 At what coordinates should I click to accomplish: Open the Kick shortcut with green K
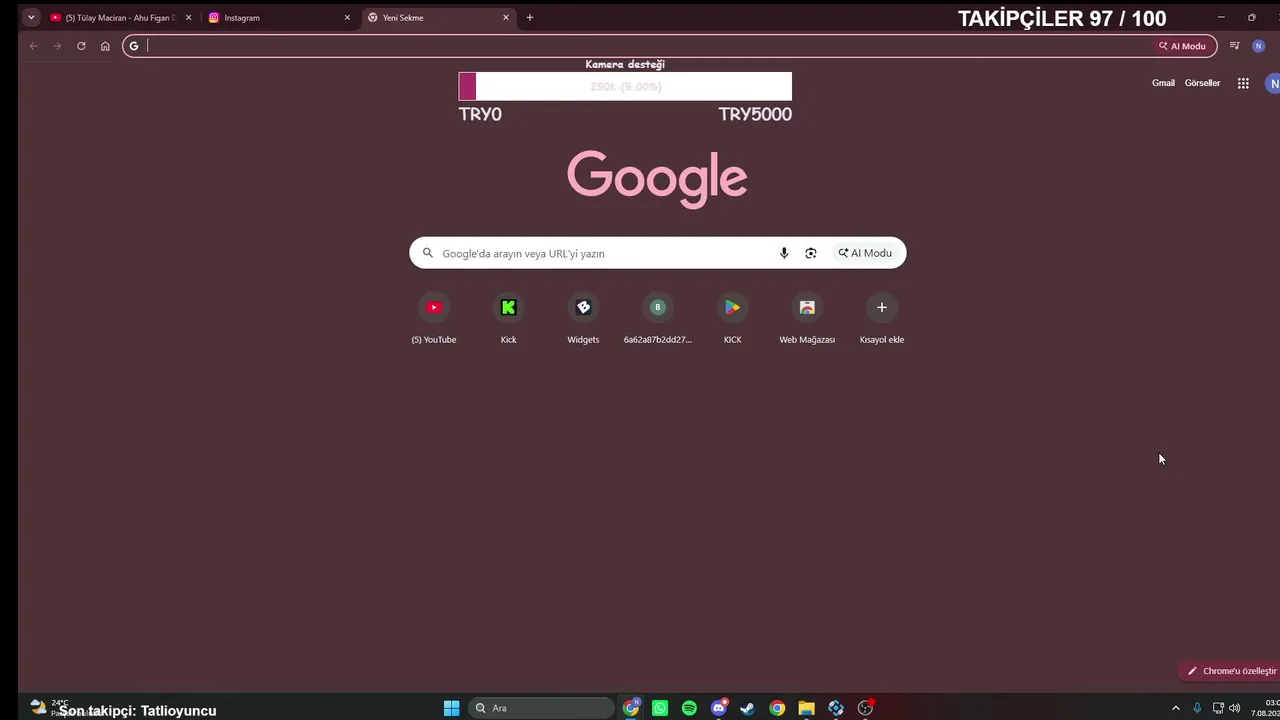[x=508, y=319]
